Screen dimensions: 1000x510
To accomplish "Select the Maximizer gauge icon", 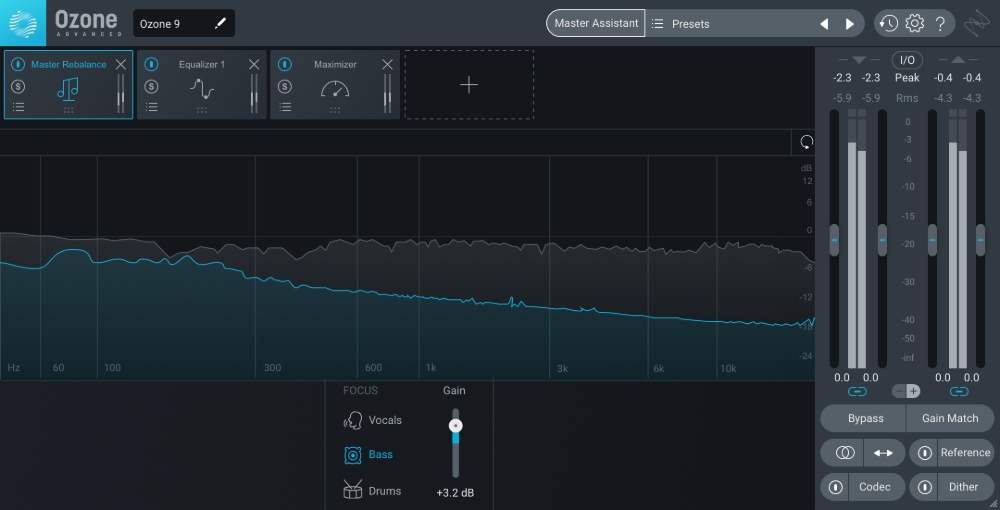I will coord(335,89).
